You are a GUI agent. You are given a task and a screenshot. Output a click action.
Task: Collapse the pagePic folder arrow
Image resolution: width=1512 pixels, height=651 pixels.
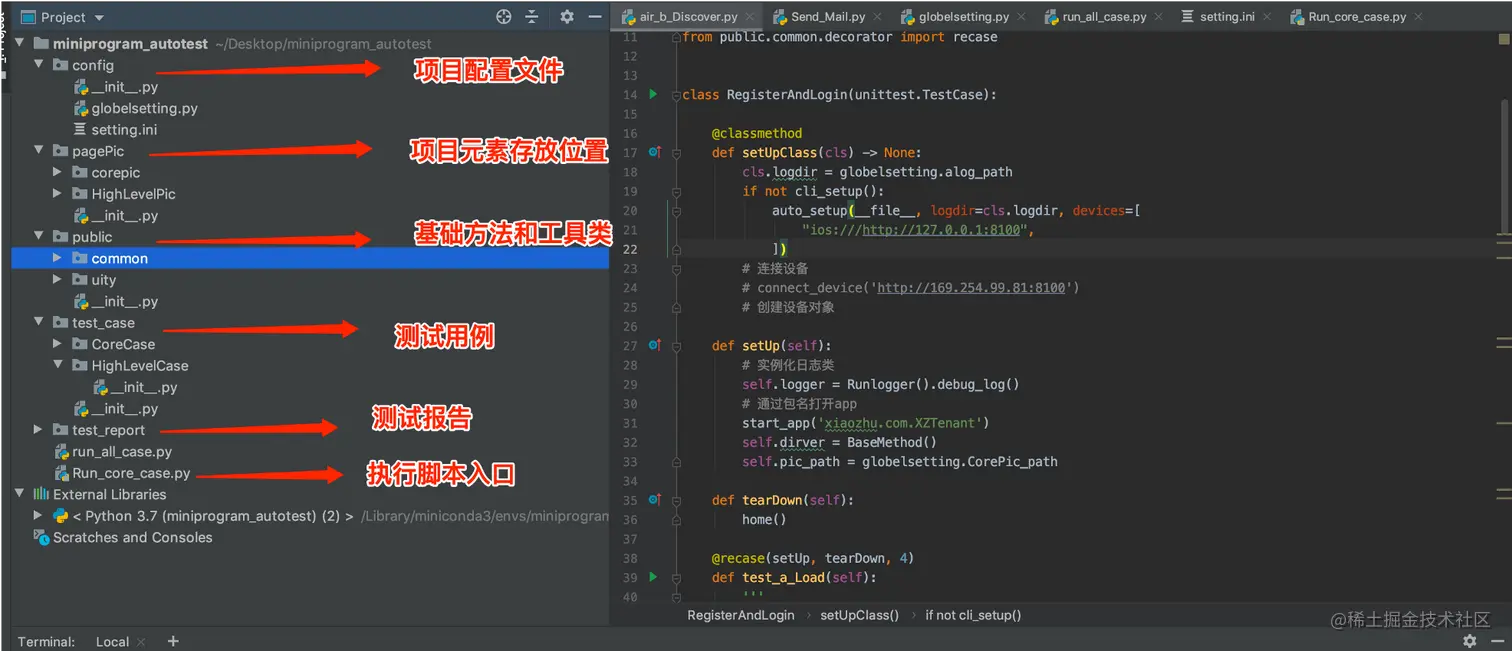[x=39, y=151]
